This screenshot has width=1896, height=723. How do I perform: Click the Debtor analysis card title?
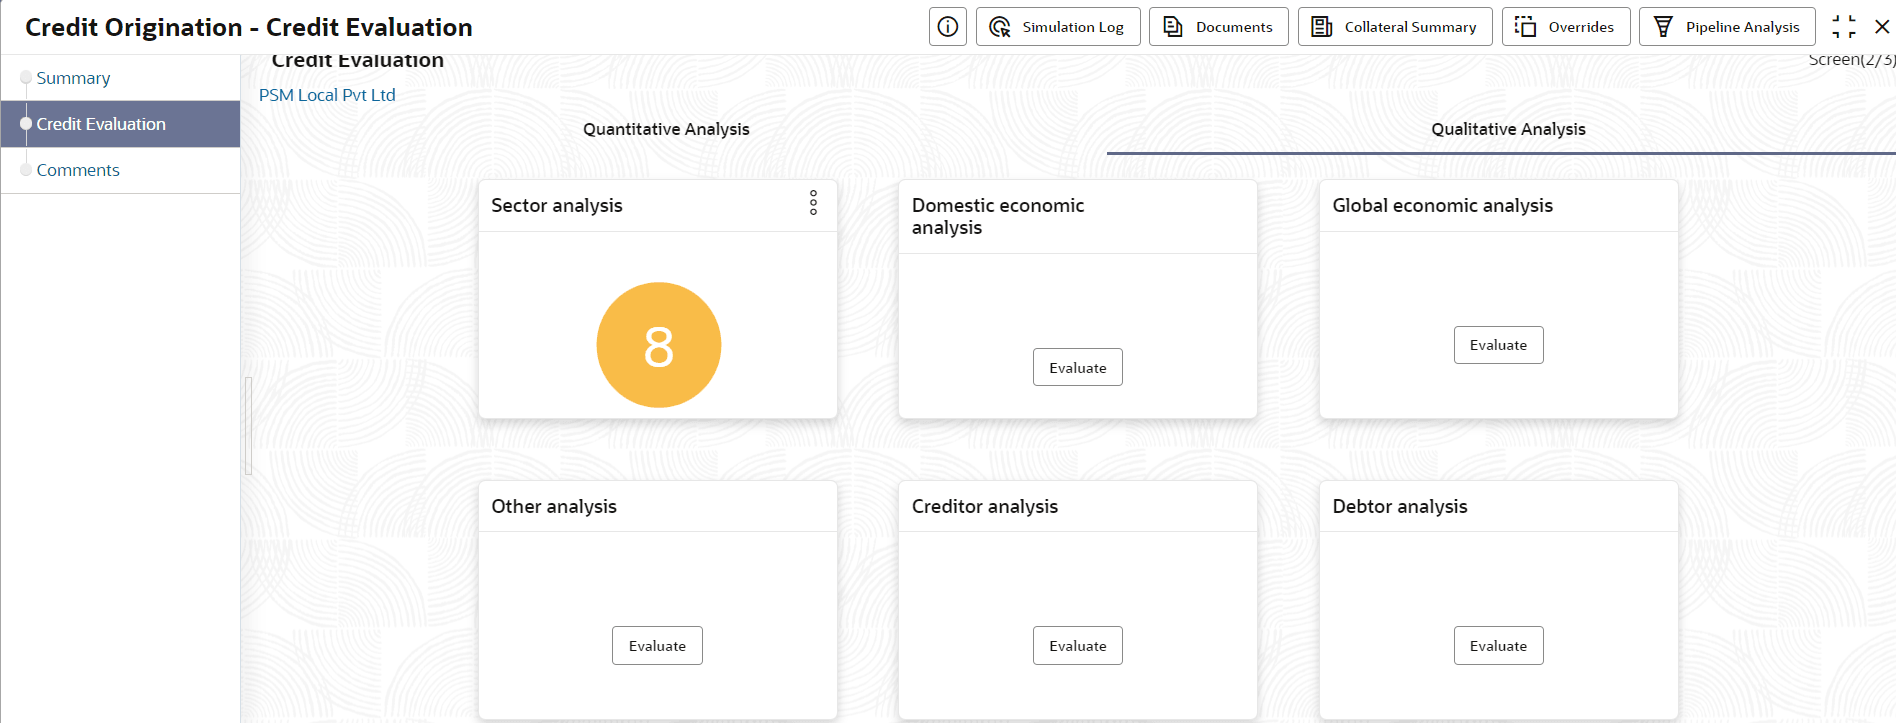tap(1400, 506)
